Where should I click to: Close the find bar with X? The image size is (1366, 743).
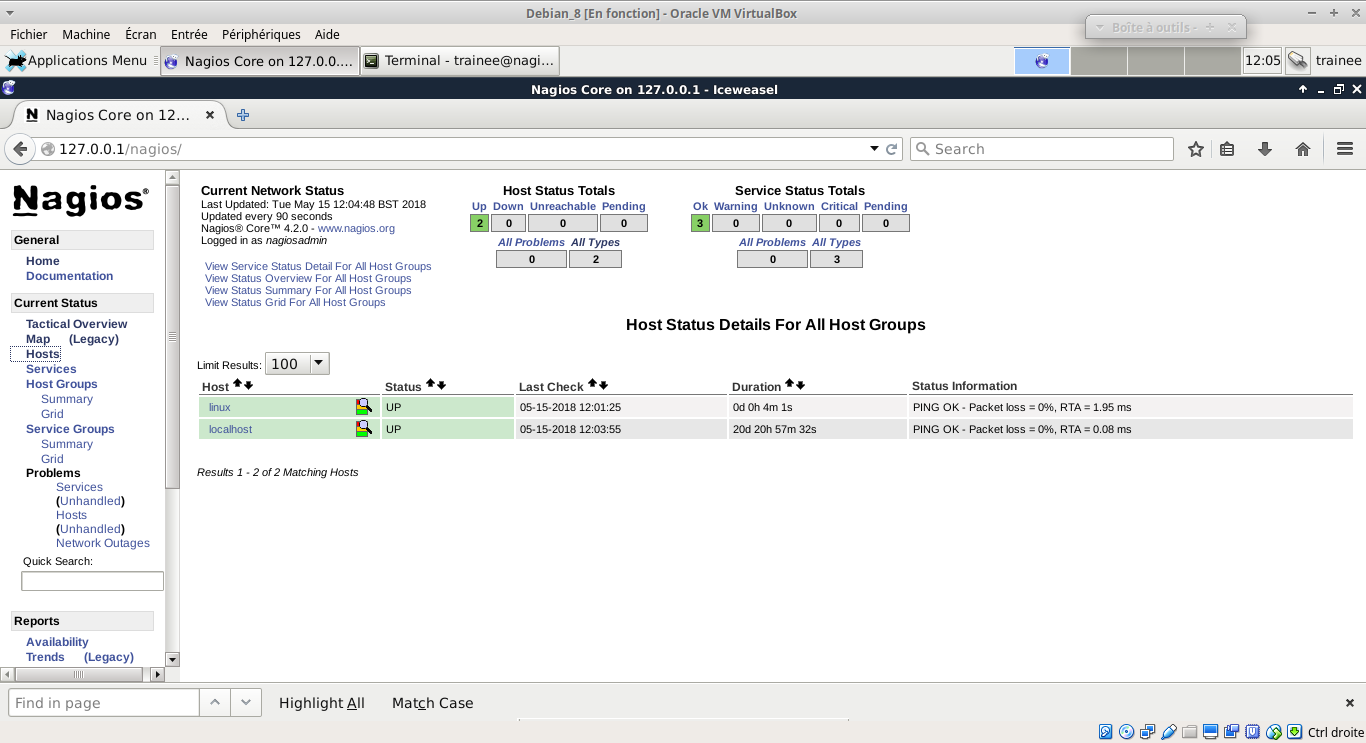(1349, 703)
